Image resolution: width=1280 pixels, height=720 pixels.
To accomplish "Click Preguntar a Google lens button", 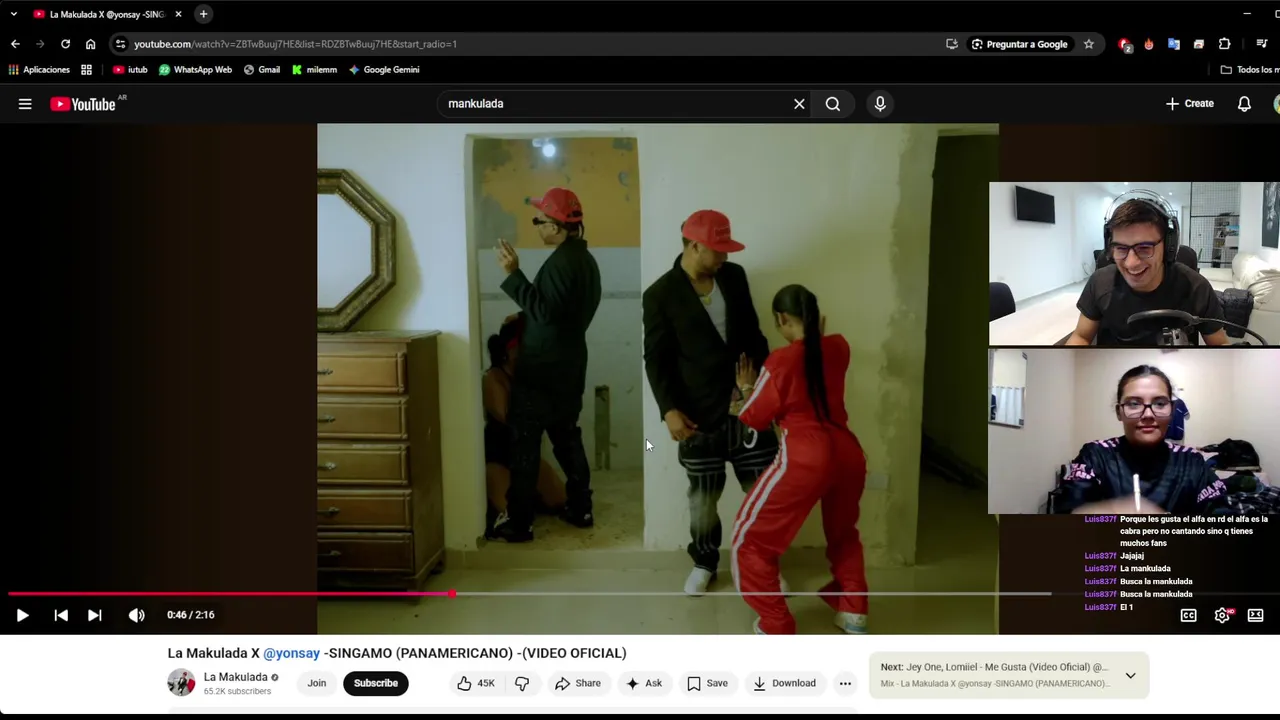I will coord(1019,44).
